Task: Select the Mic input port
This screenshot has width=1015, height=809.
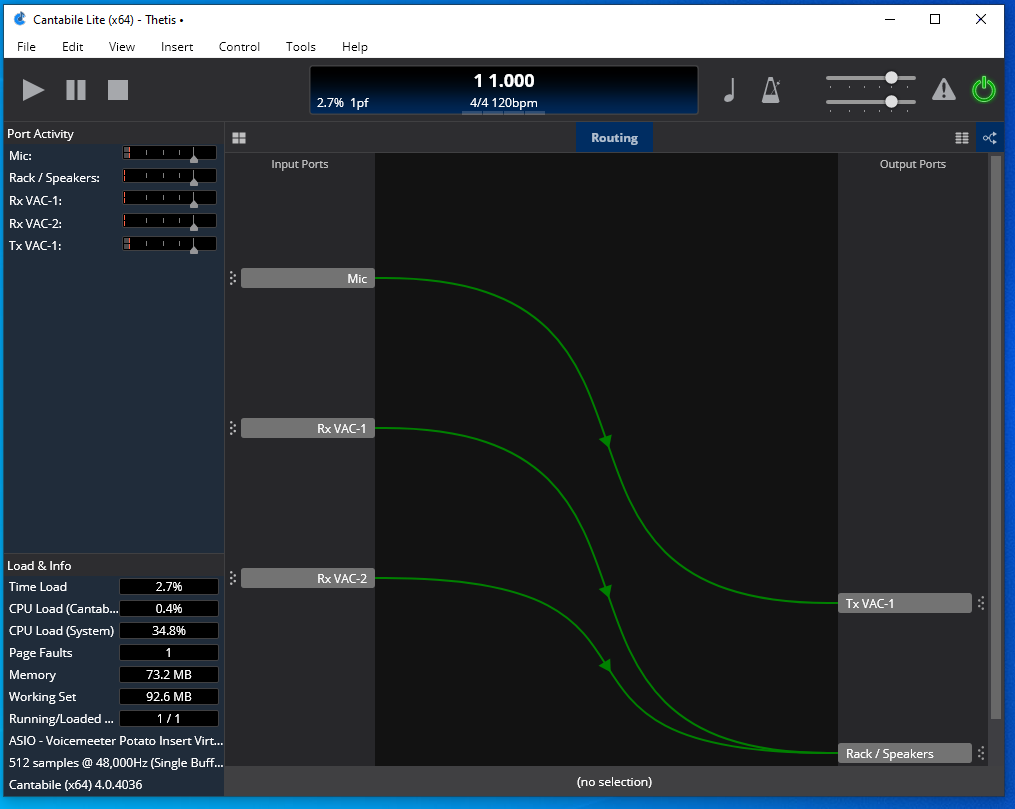Action: [x=308, y=279]
